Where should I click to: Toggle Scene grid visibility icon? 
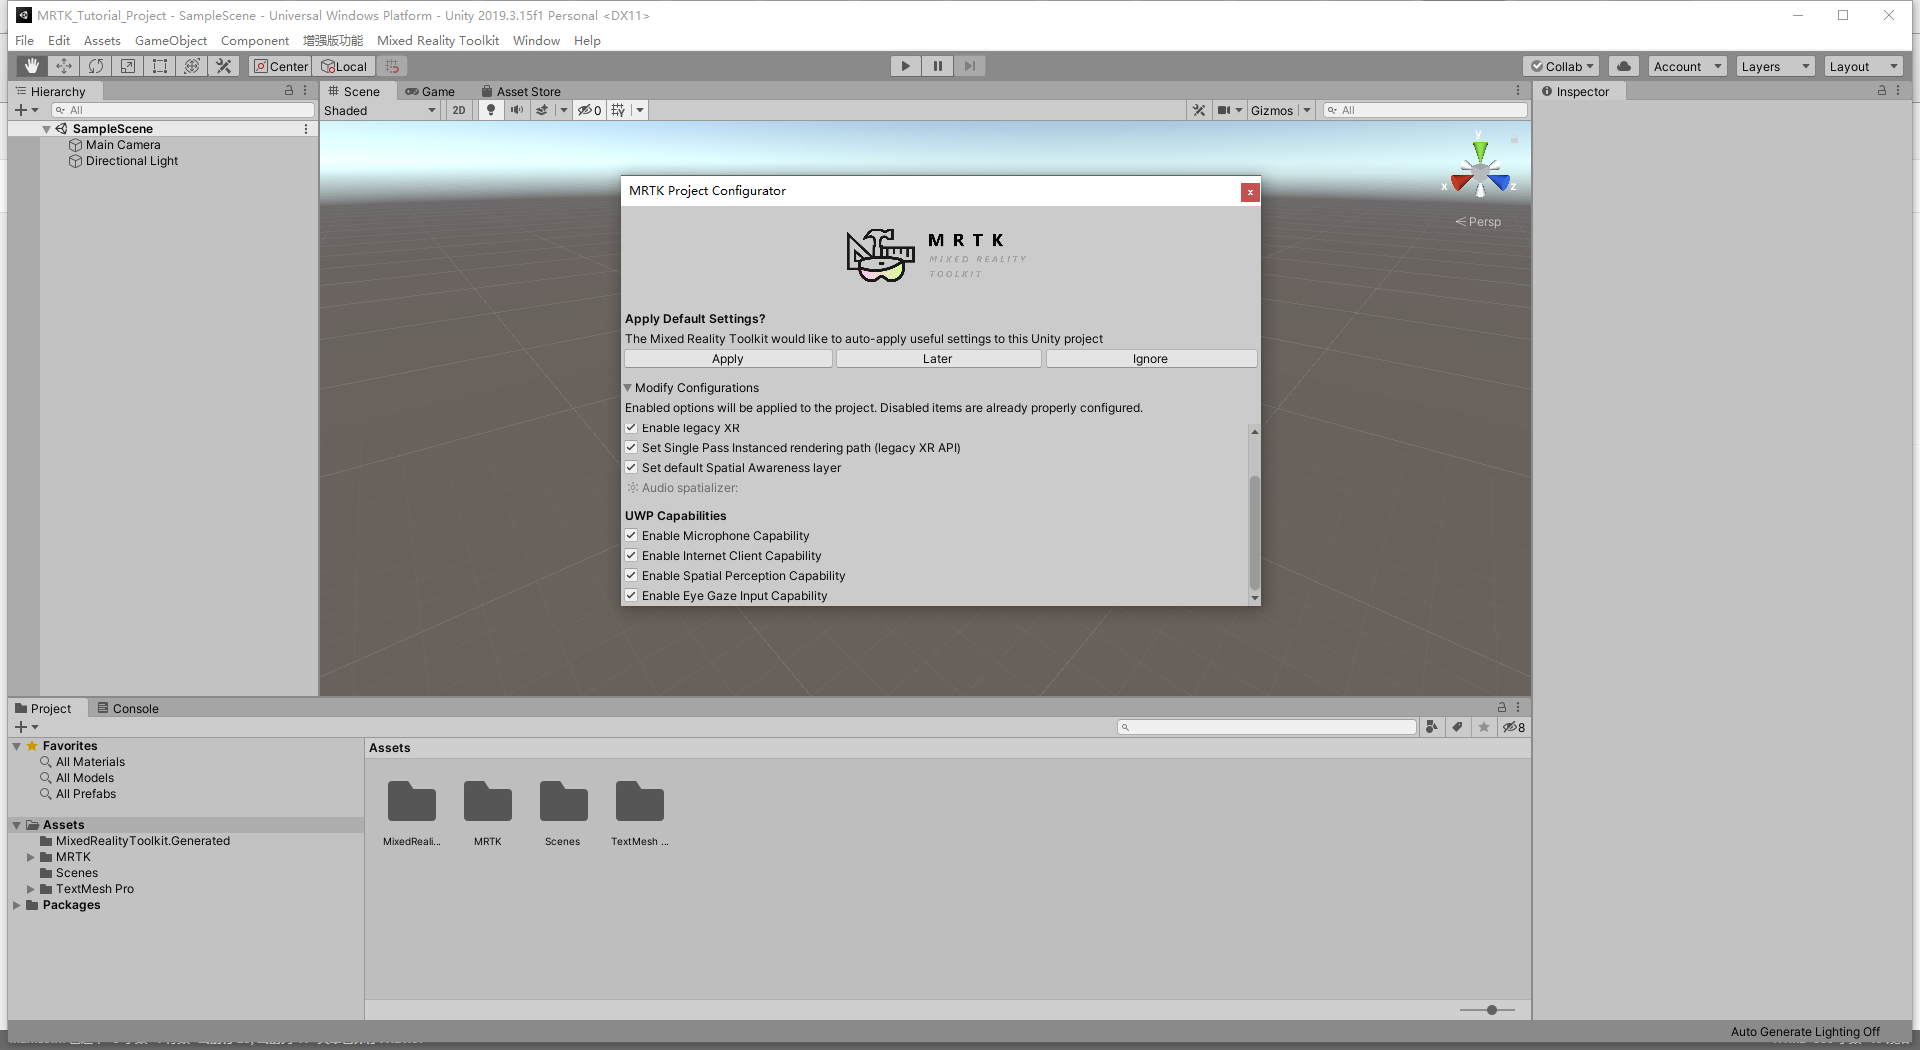(619, 110)
